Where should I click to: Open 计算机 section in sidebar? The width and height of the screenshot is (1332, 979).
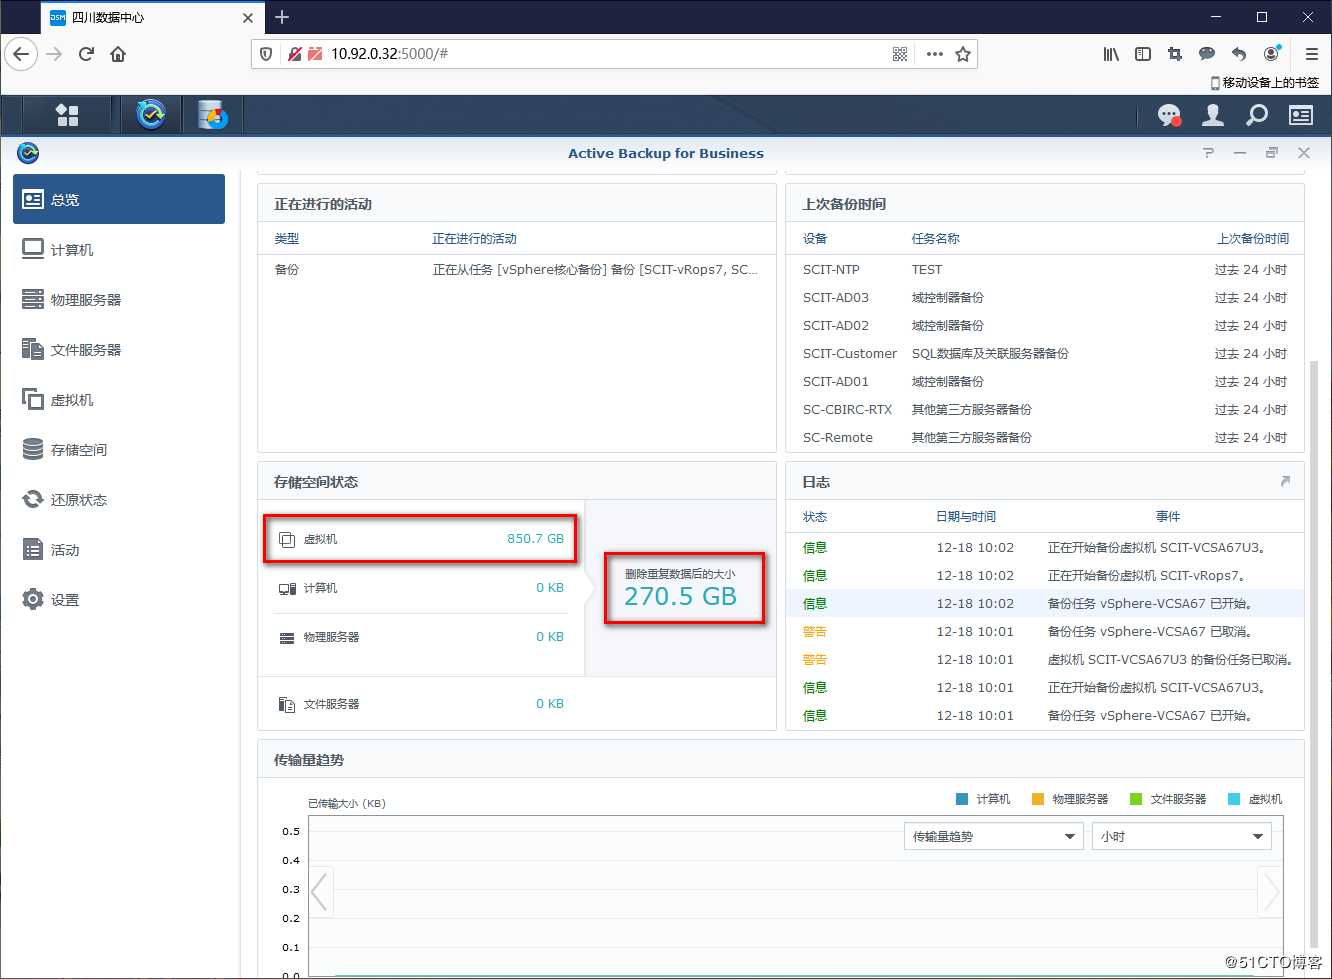tap(119, 249)
